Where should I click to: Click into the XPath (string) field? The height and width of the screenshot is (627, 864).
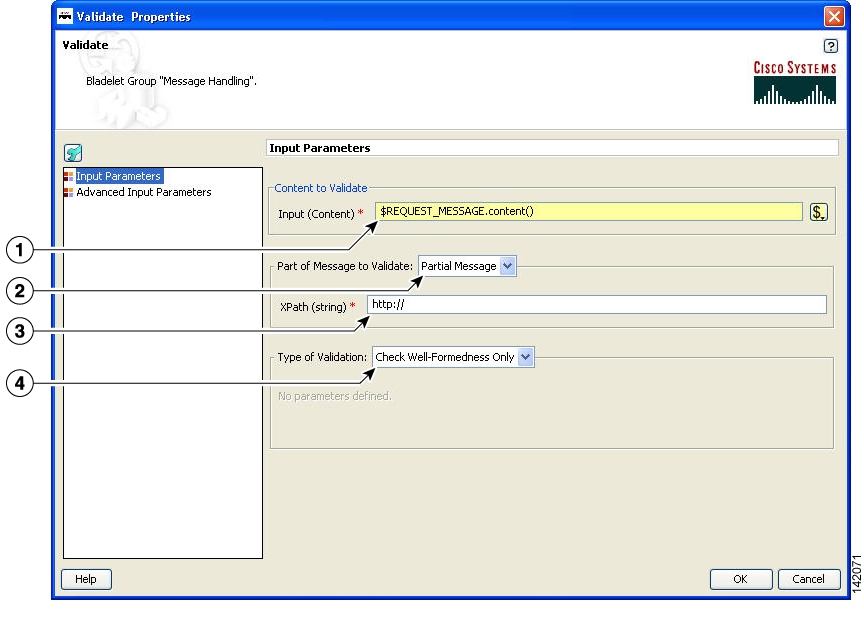[x=596, y=305]
